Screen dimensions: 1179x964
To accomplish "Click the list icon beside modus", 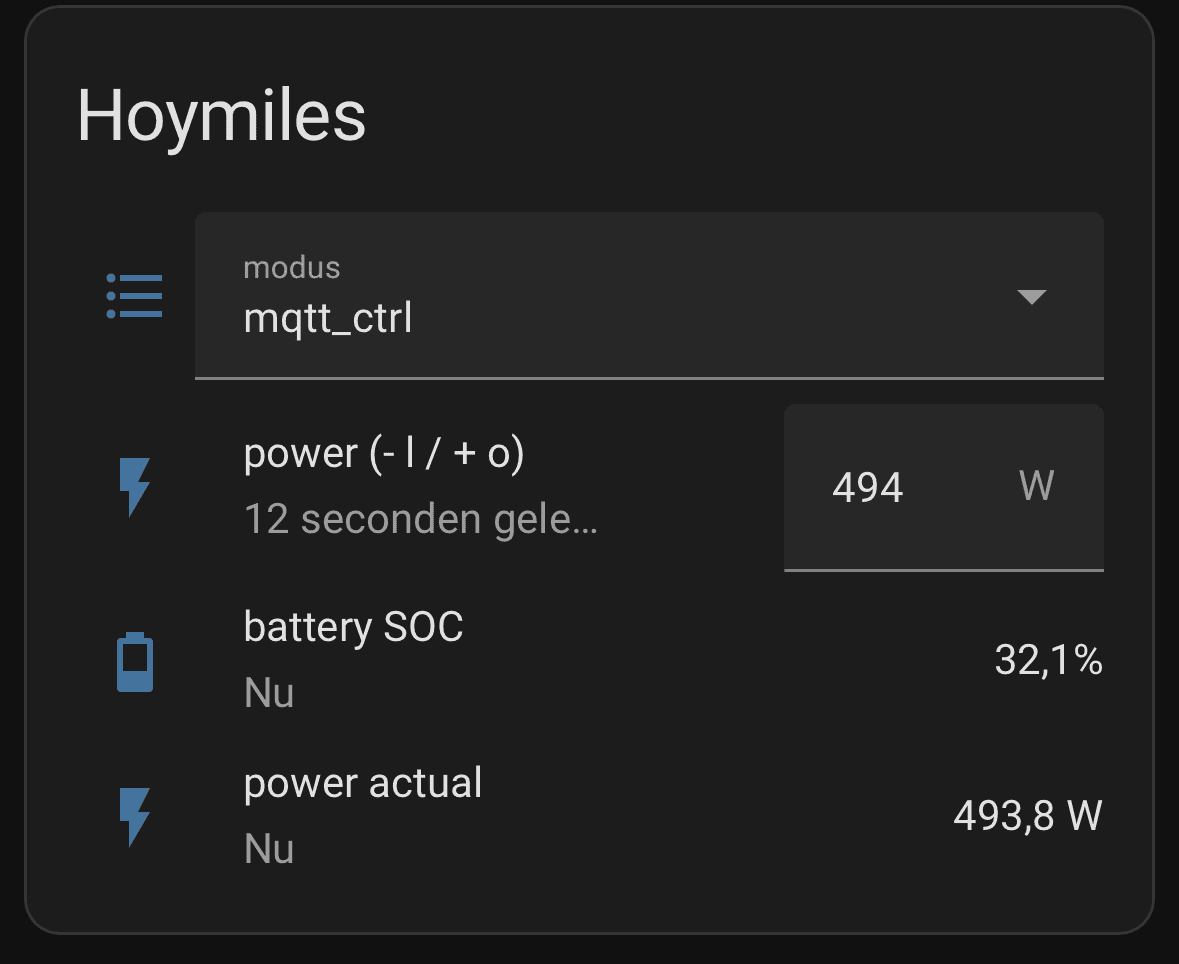I will point(134,296).
